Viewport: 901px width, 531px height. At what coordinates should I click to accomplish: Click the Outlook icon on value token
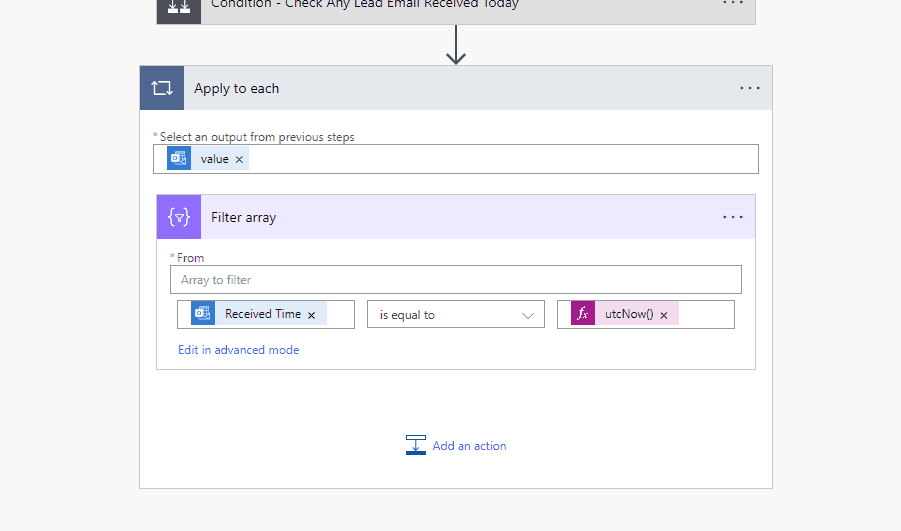coord(179,158)
